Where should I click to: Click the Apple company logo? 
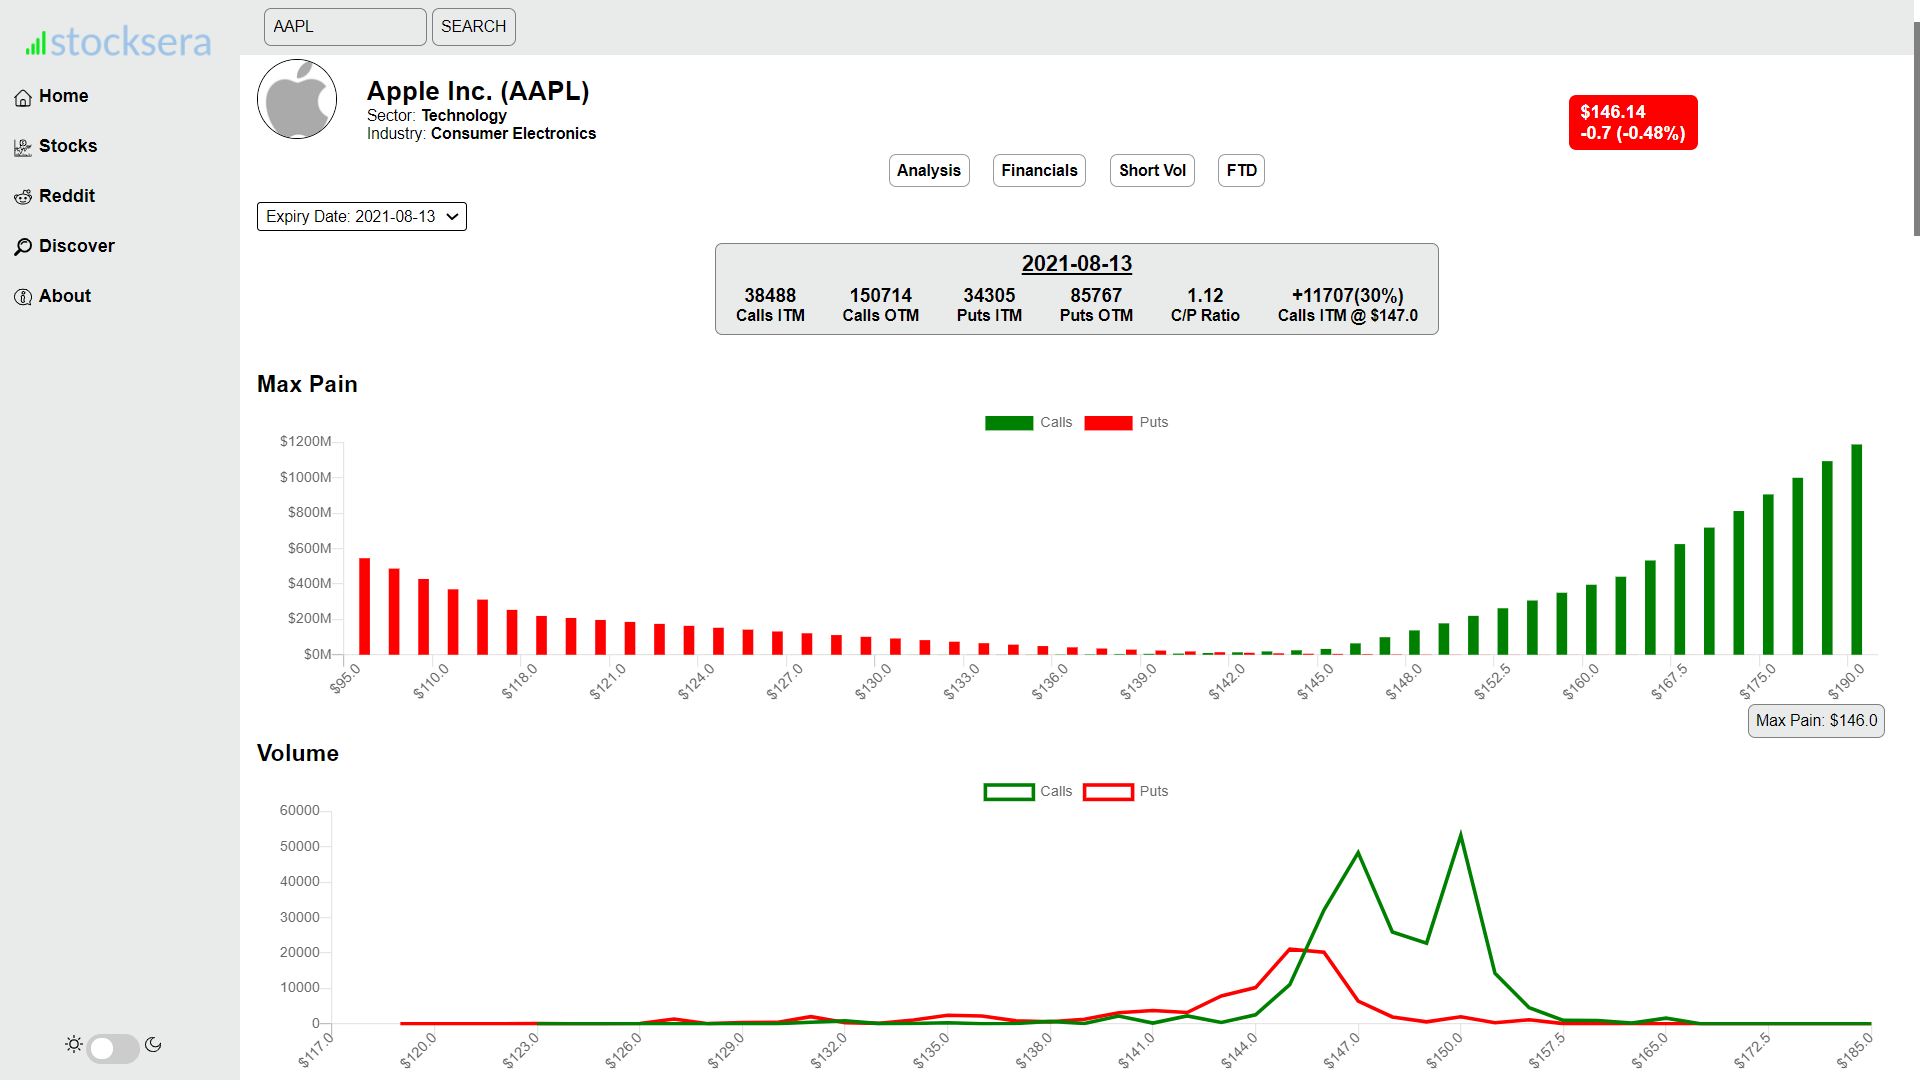297,99
